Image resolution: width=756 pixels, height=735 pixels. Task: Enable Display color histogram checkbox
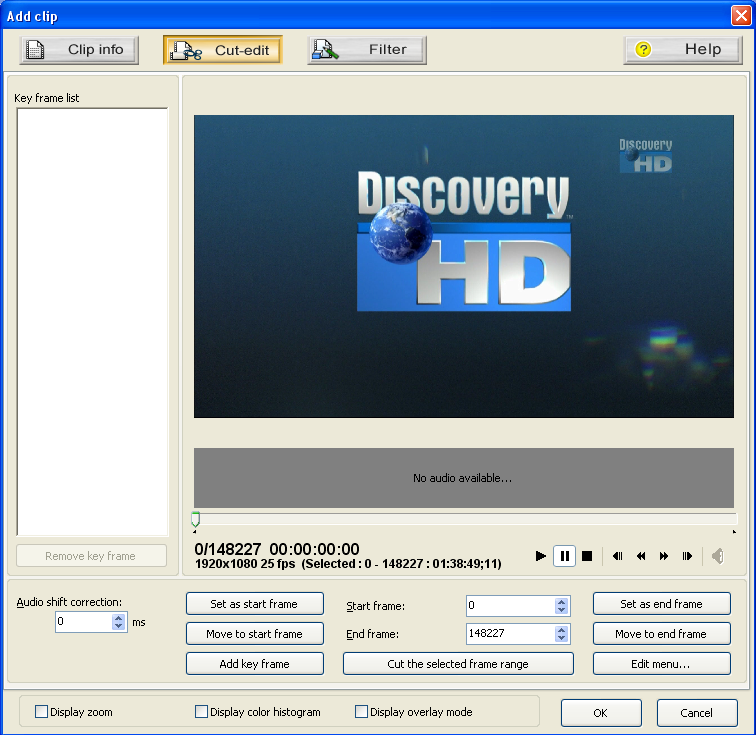[x=201, y=711]
